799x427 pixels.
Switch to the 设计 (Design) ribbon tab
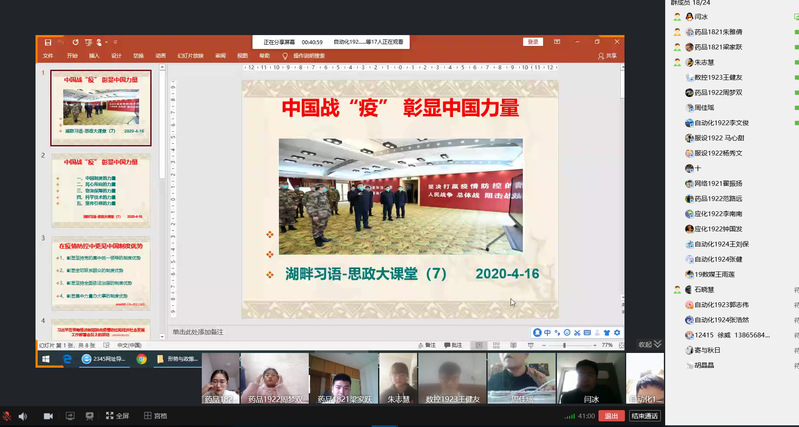(116, 56)
